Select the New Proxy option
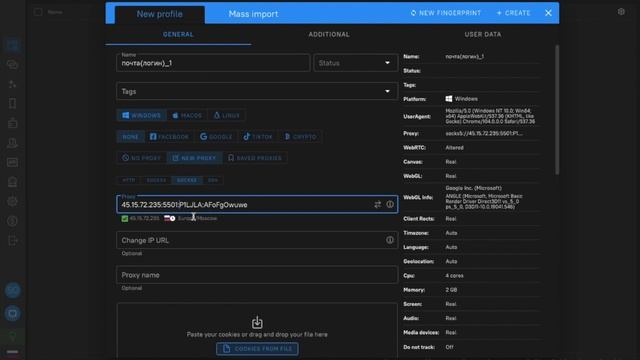The image size is (640, 360). pos(194,158)
